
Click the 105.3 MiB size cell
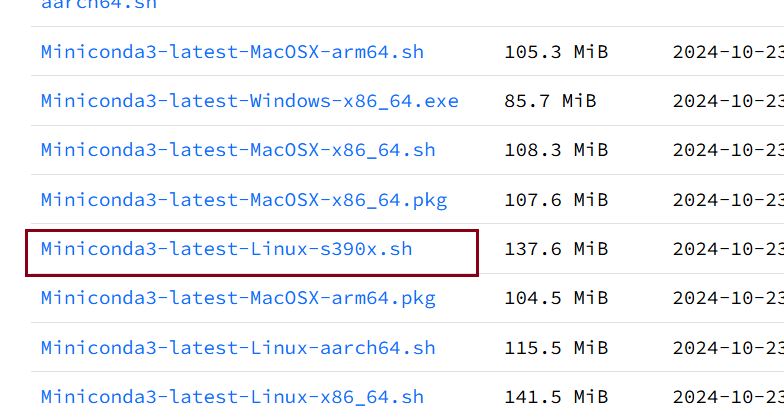point(555,52)
